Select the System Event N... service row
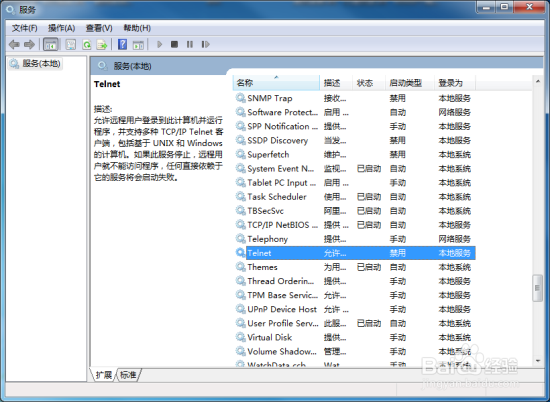550x402 pixels. point(354,168)
